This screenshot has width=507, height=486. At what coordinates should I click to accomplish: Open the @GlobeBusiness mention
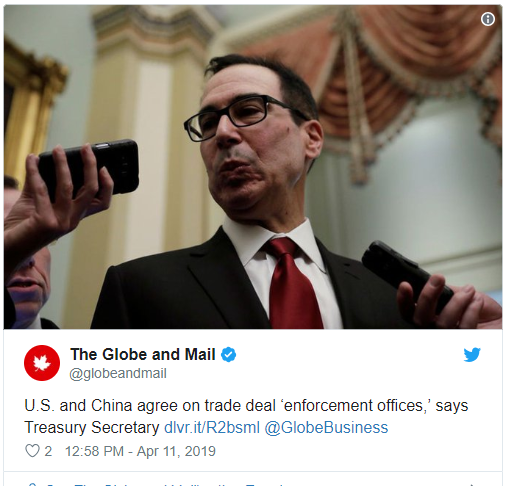[326, 427]
